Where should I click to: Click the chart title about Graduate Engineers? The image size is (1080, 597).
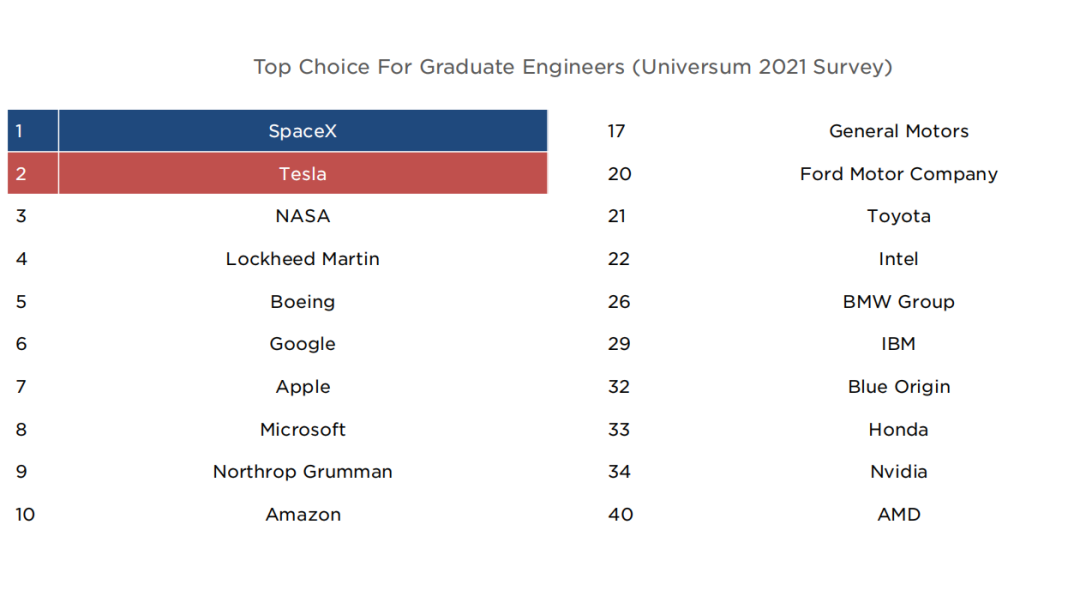pyautogui.click(x=572, y=67)
